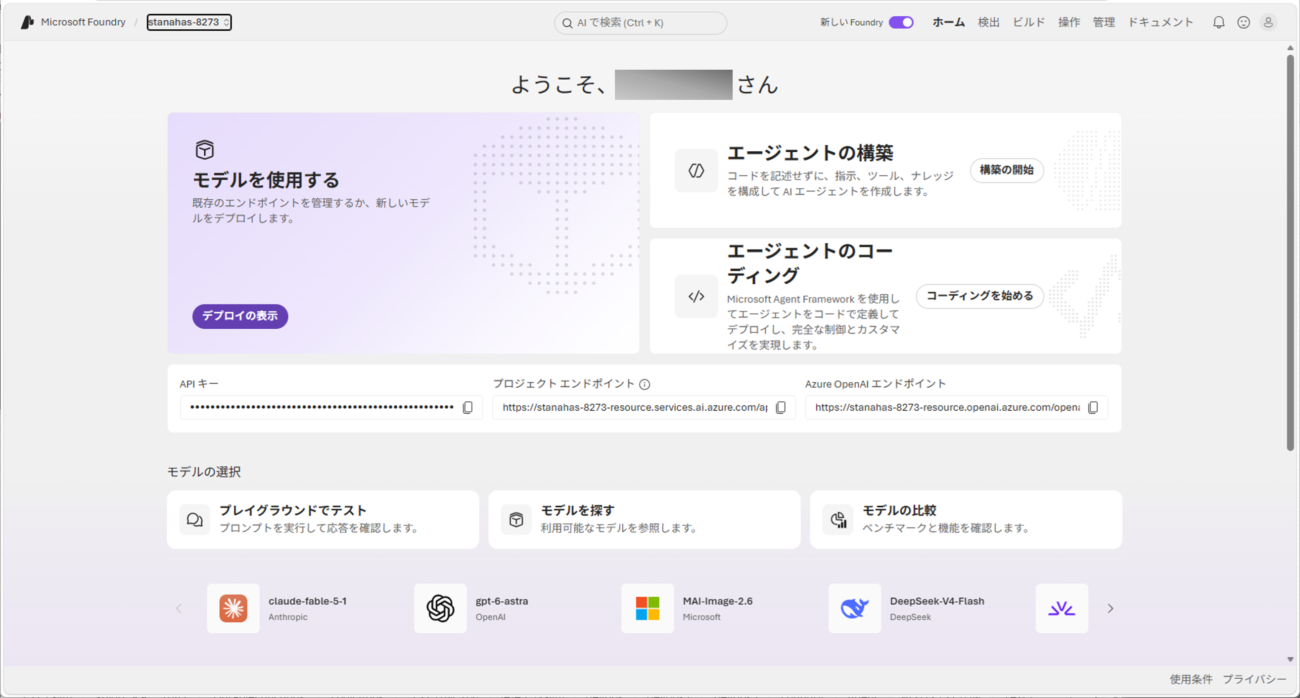
Task: Click the cube icon above モデルを使用する
Action: pyautogui.click(x=204, y=150)
